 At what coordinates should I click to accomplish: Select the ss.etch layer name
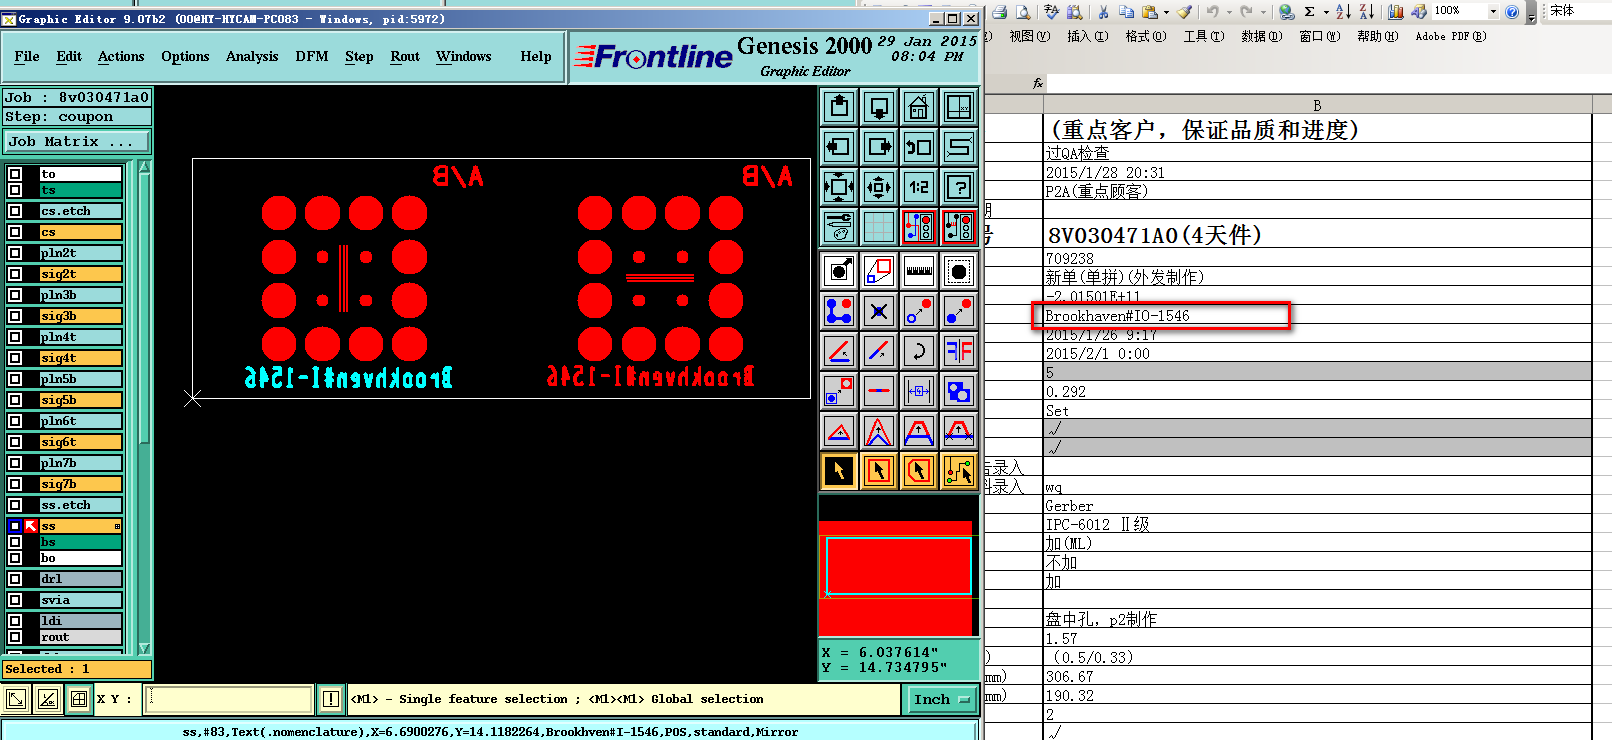(x=80, y=505)
